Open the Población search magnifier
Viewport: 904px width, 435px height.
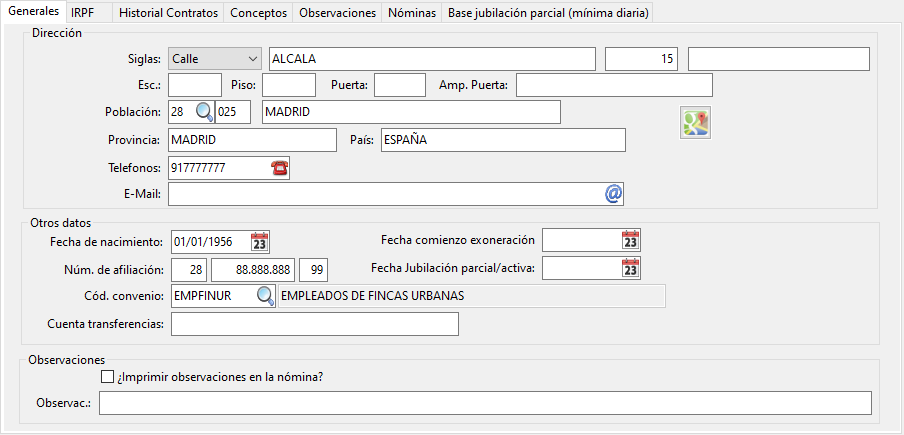203,111
